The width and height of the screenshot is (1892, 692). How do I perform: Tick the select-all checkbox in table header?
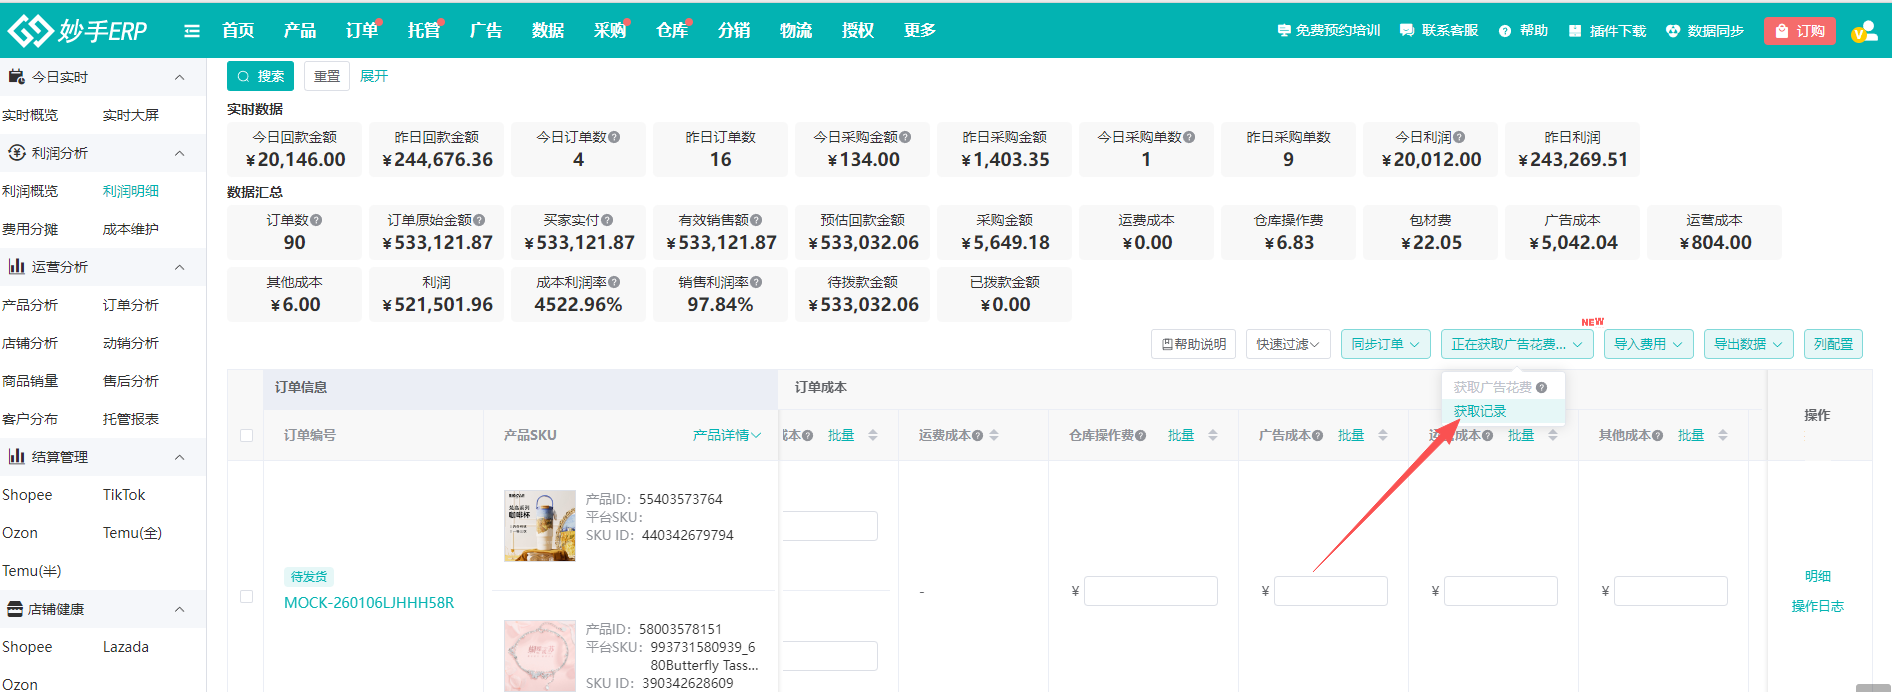(246, 435)
